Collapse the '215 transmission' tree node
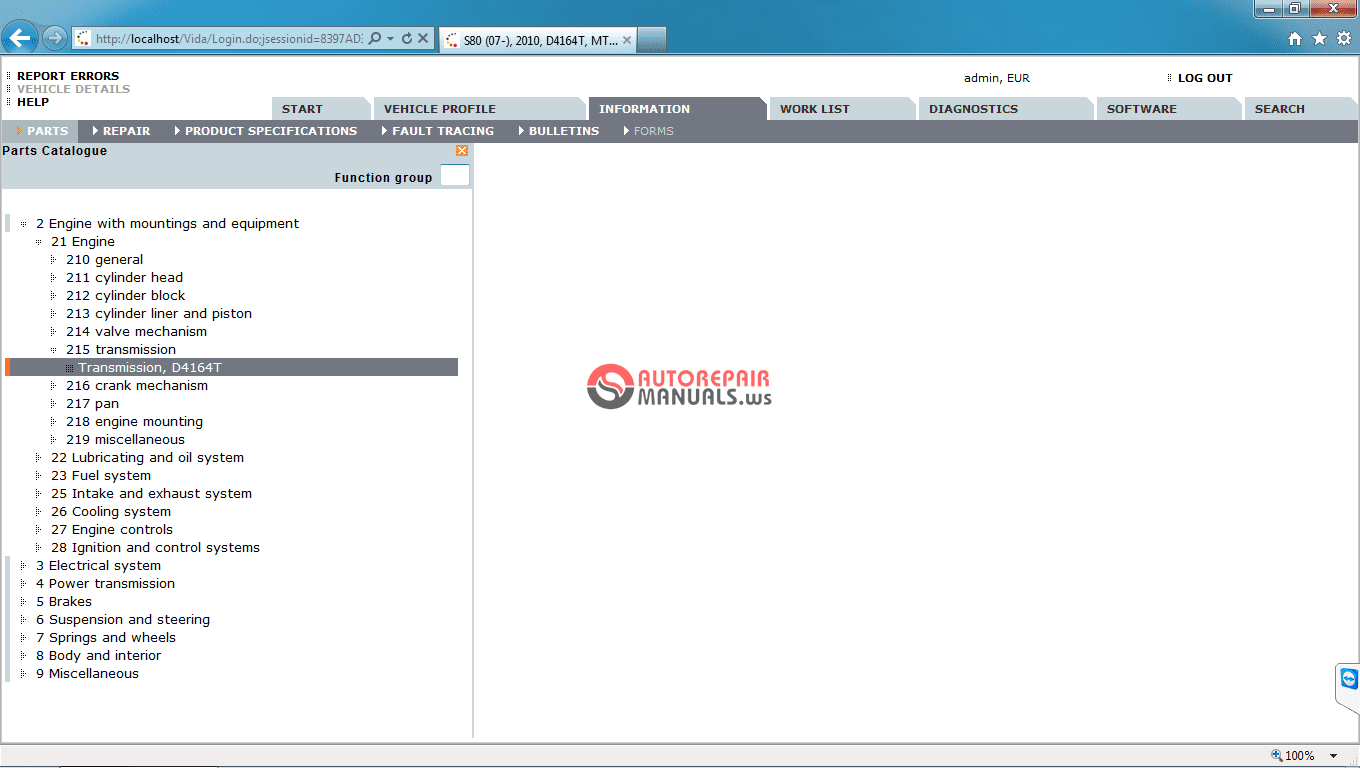The width and height of the screenshot is (1360, 768). [51, 349]
